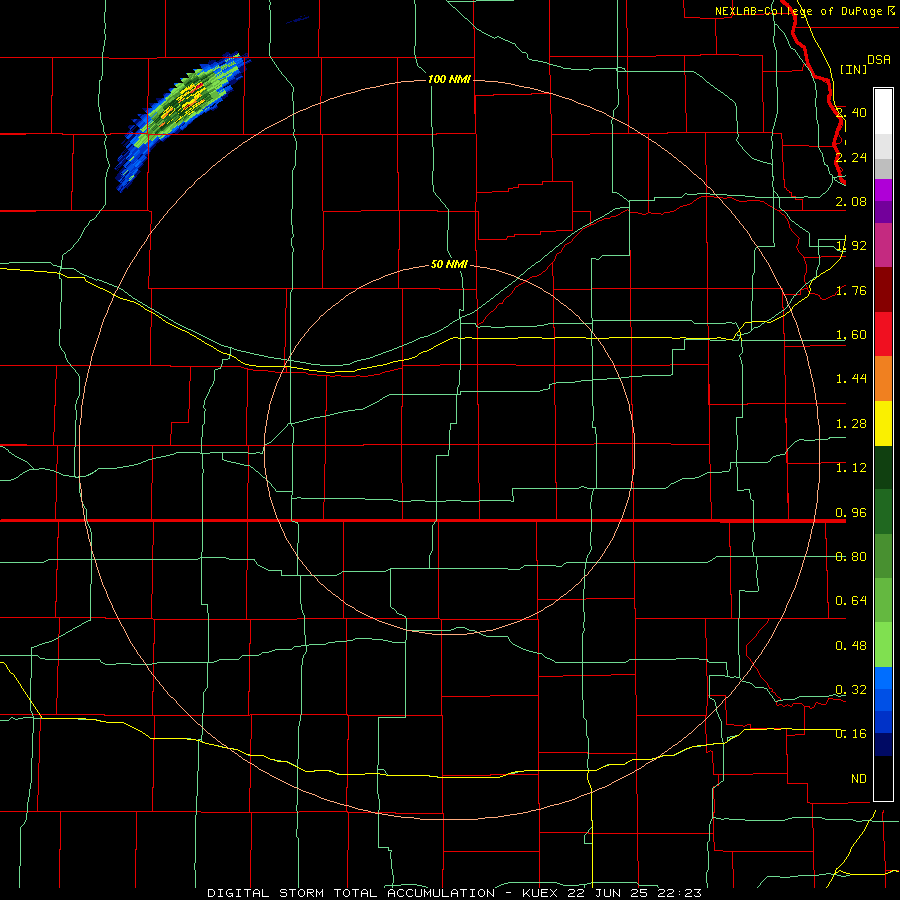The image size is (900, 900).
Task: Select the dark maroon swatch in the legend
Action: click(x=883, y=290)
